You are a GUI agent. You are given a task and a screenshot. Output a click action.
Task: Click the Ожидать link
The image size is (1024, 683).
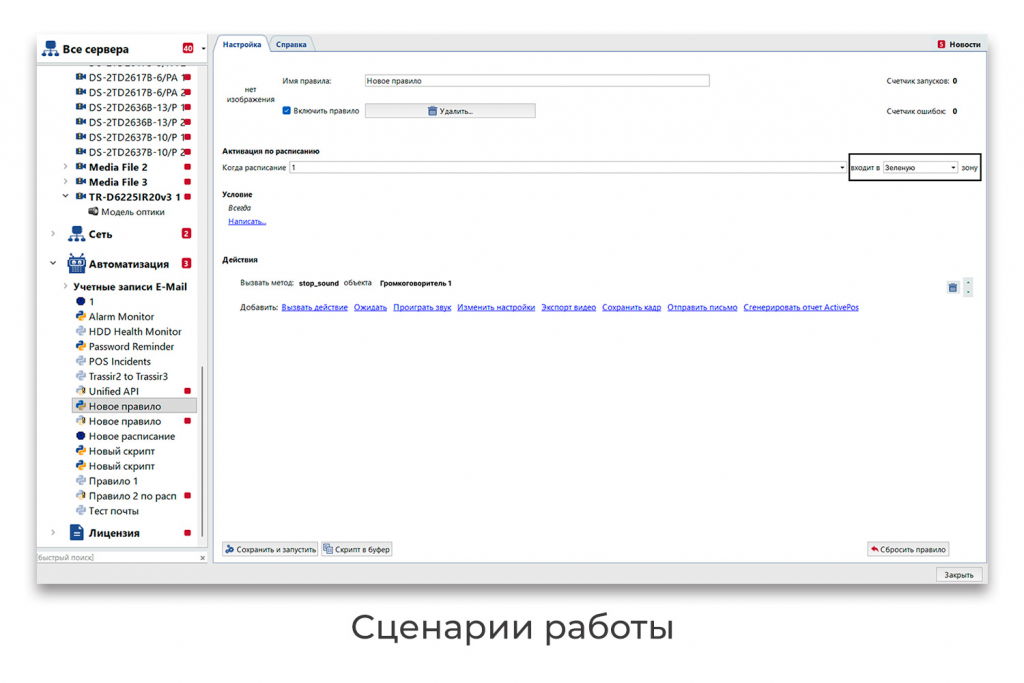pyautogui.click(x=370, y=308)
